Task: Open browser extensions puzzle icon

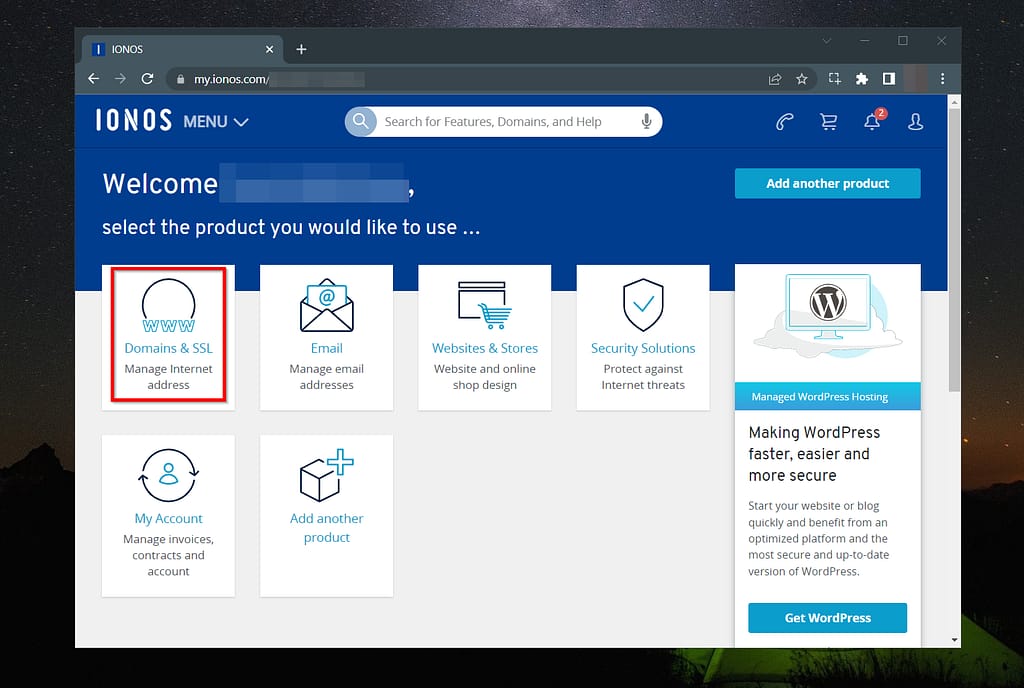Action: (x=862, y=79)
